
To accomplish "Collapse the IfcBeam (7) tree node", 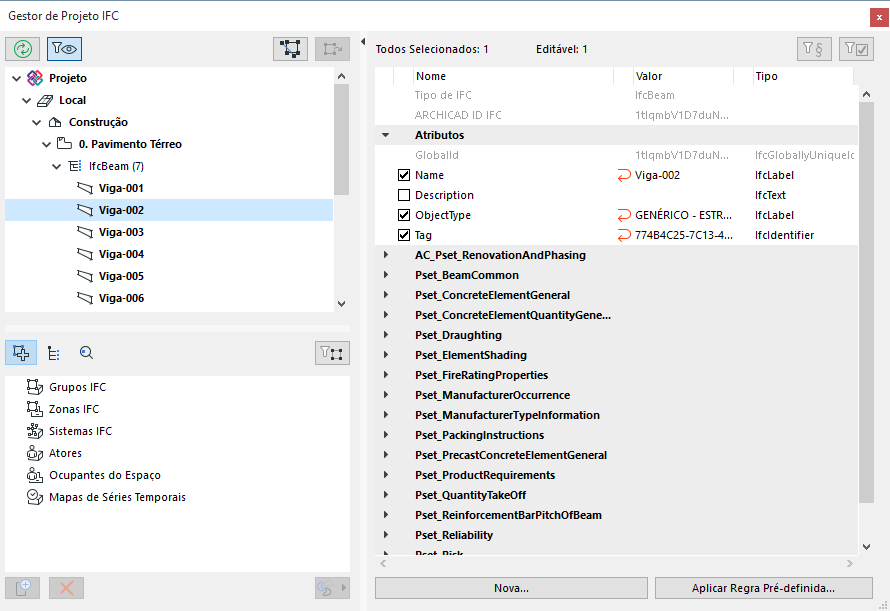I will [57, 166].
